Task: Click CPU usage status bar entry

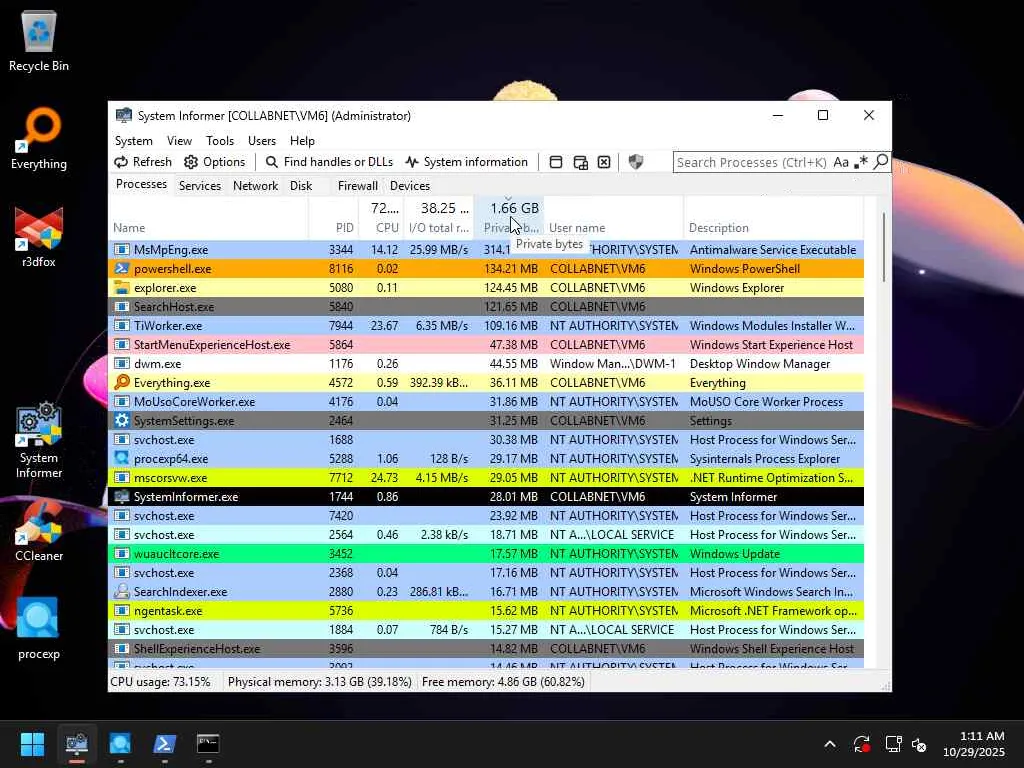Action: 161,682
